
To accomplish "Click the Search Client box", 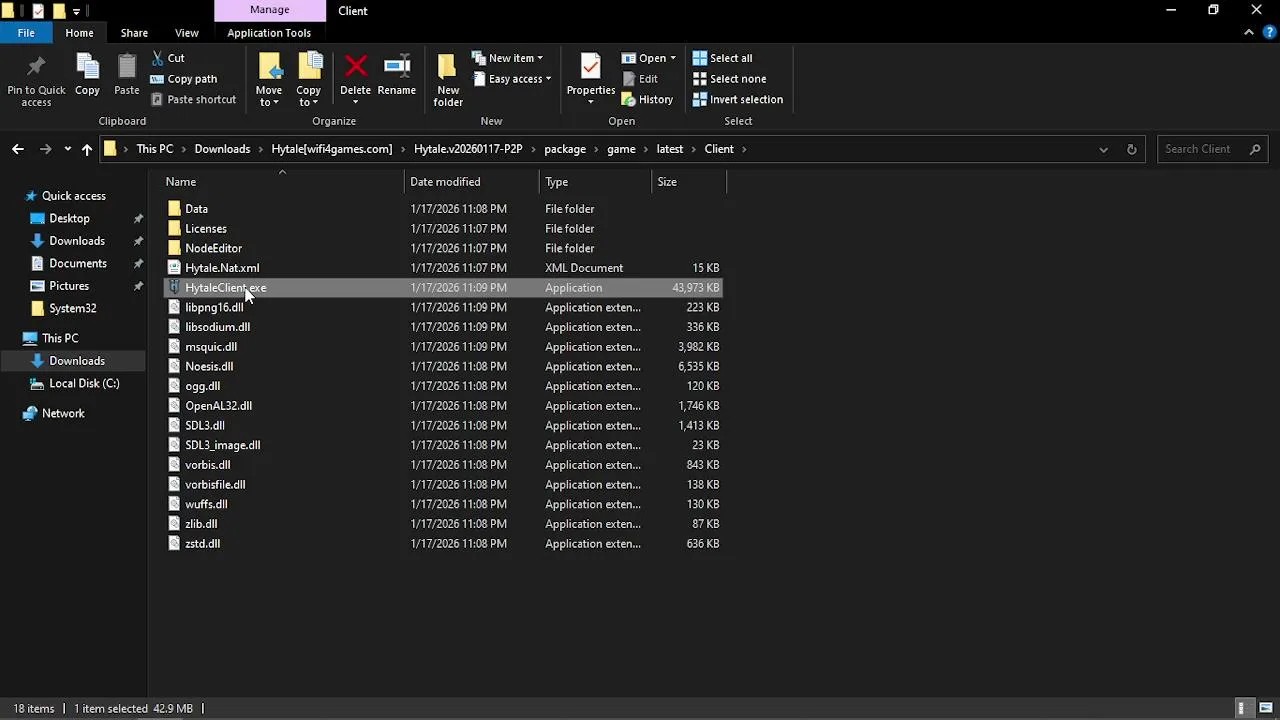I will tap(1212, 149).
